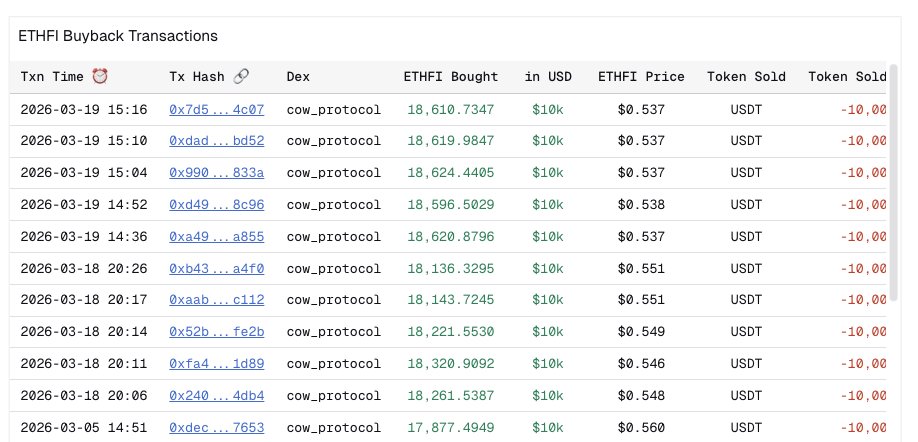Open transaction hash 0x990...833a
918x442 pixels.
click(x=216, y=173)
